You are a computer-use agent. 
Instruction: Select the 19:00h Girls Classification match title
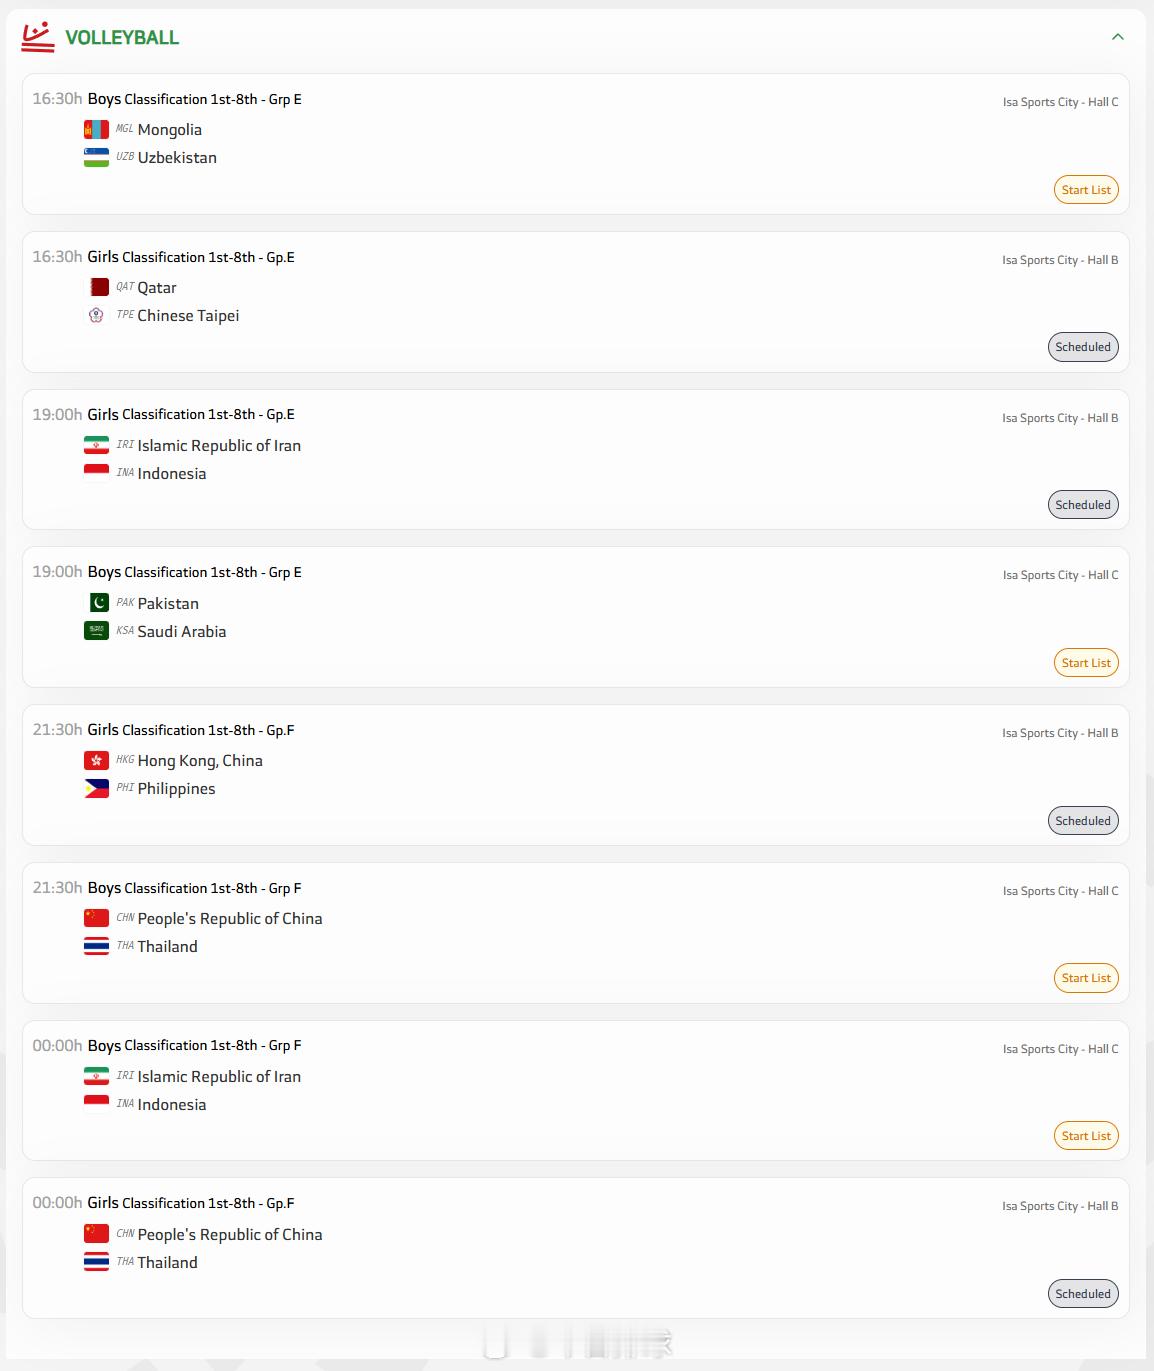191,415
